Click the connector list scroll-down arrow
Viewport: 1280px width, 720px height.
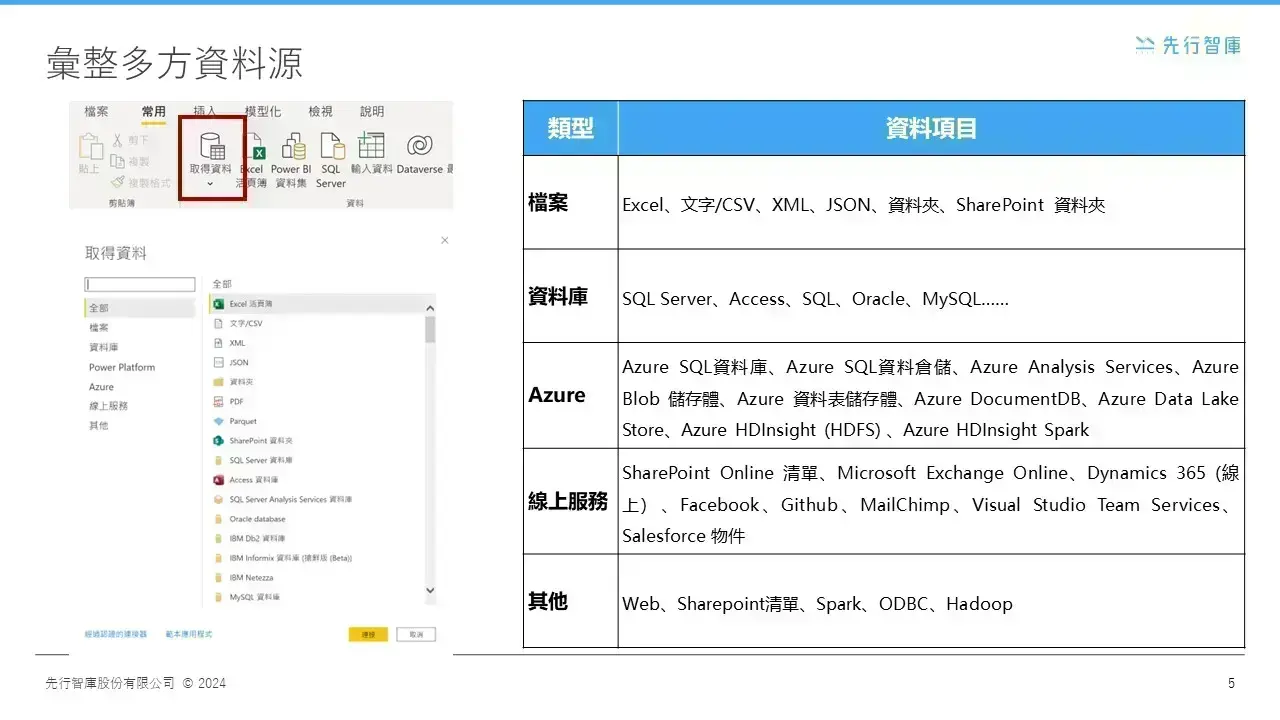coord(431,591)
